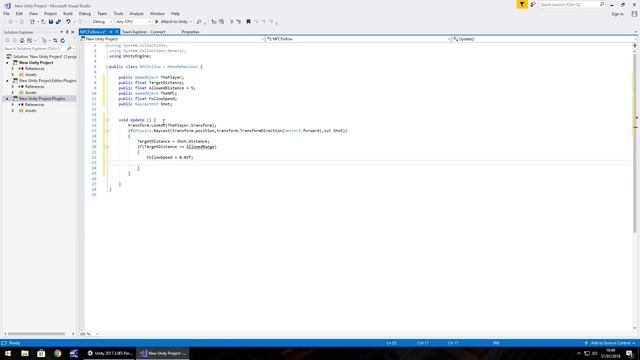Open the Debug configuration dropdown
The width and height of the screenshot is (640, 360).
coord(102,22)
